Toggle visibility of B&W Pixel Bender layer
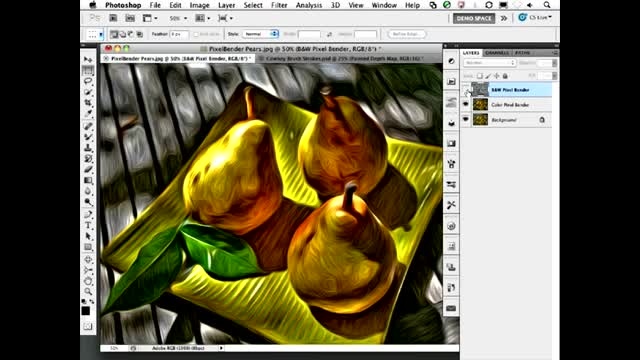Viewport: 640px width, 360px height. point(466,89)
